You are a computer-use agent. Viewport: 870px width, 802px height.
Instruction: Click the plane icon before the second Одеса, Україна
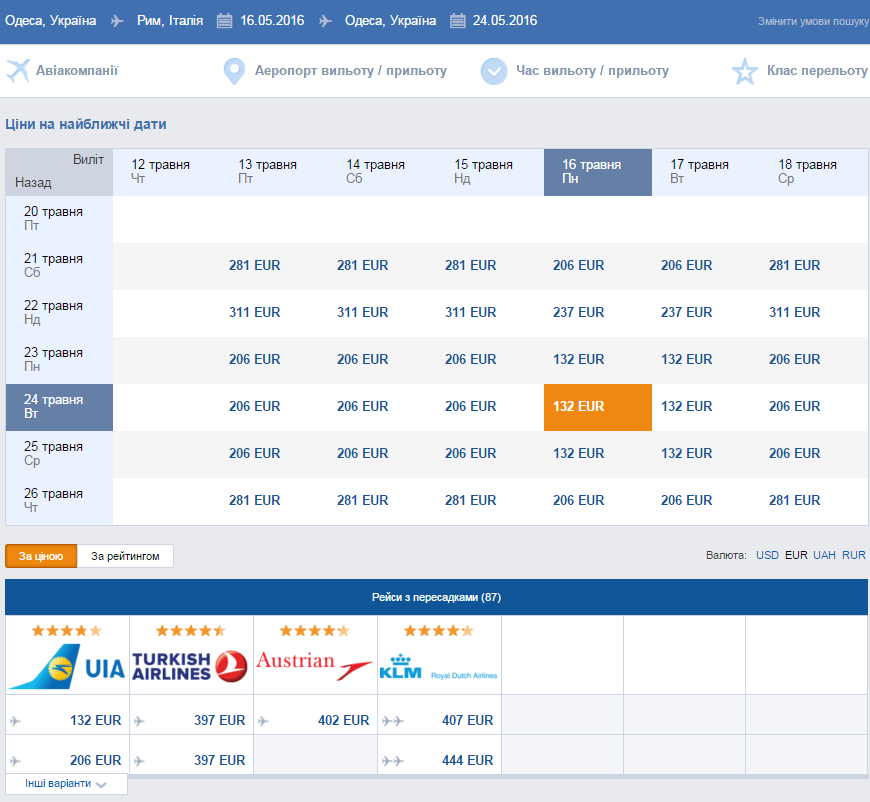(325, 21)
